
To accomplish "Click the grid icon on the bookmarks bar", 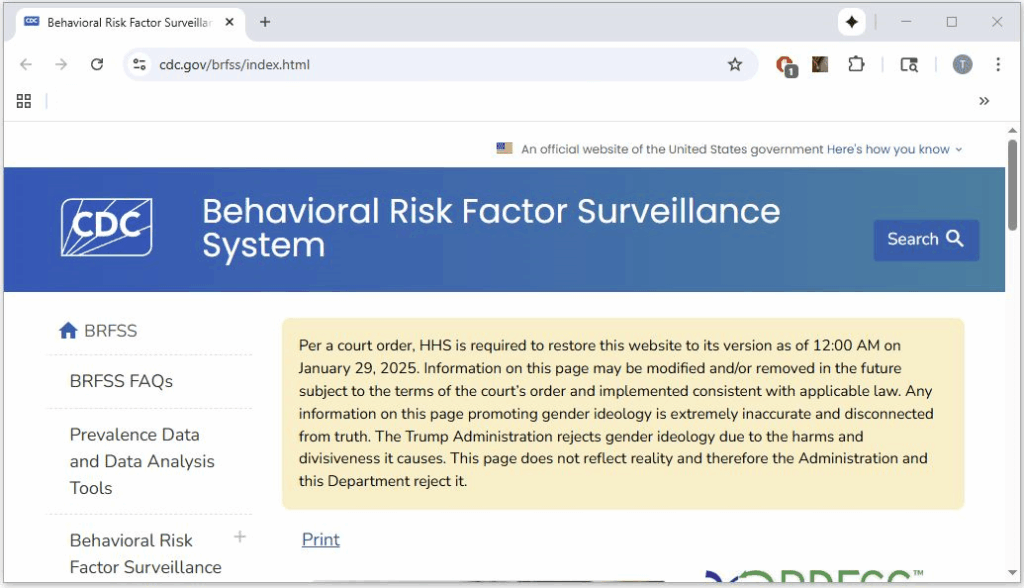I will click(x=24, y=100).
